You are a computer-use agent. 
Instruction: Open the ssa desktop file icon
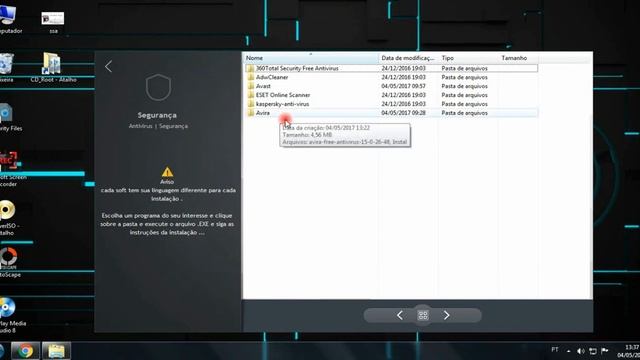point(53,22)
